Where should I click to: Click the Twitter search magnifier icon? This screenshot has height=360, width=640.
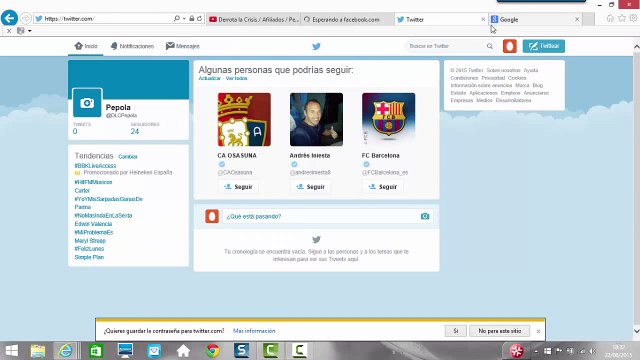tap(490, 46)
